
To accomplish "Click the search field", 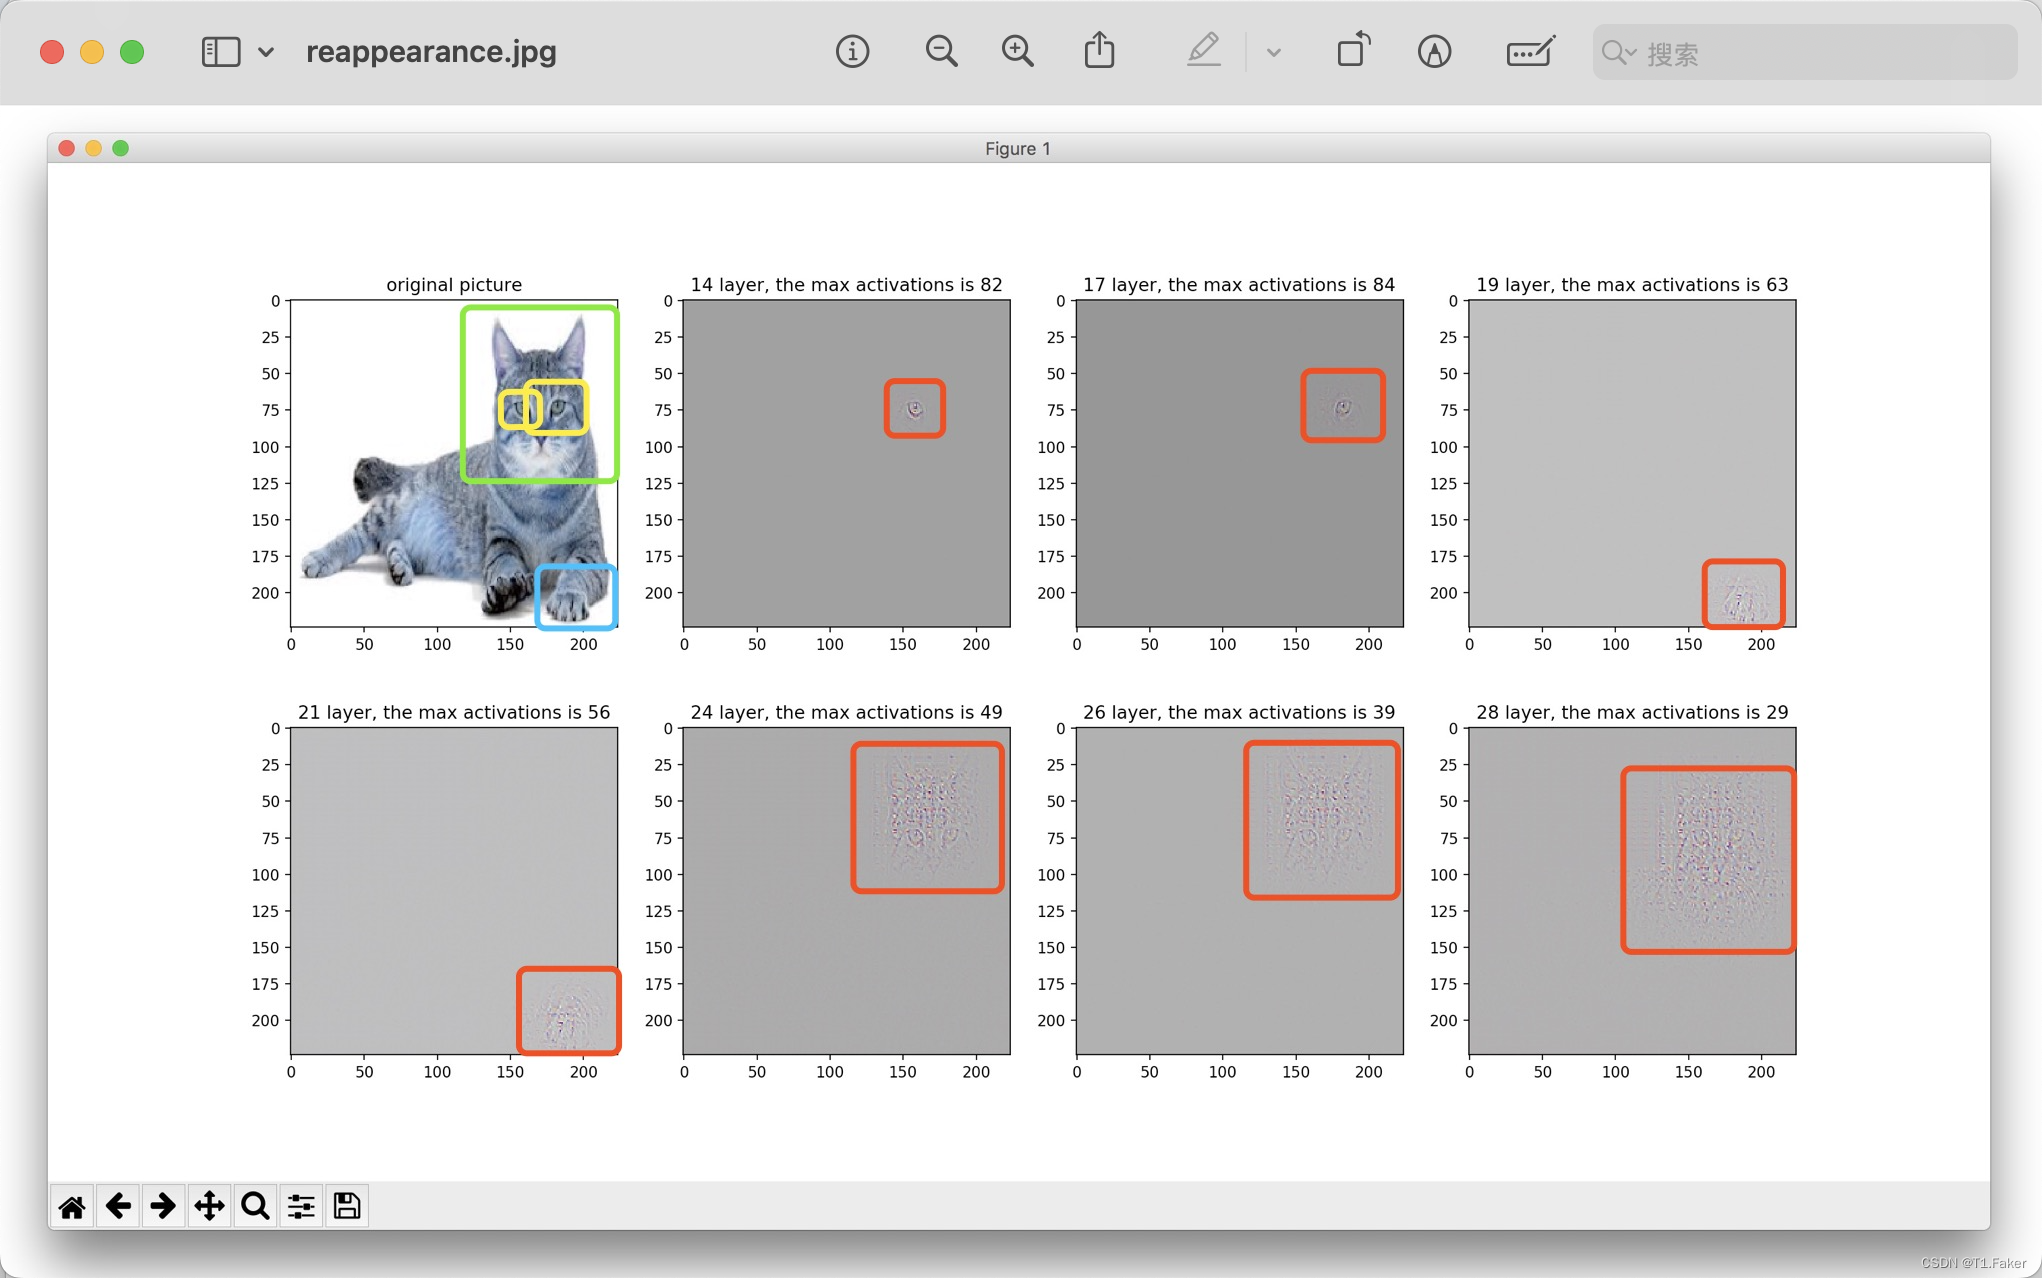I will point(1804,53).
